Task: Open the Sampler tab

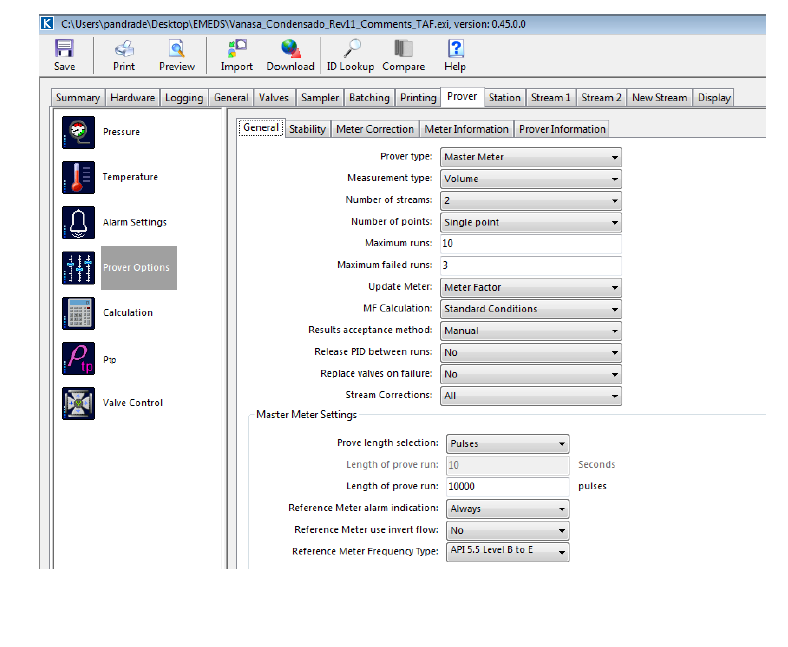Action: pos(320,98)
